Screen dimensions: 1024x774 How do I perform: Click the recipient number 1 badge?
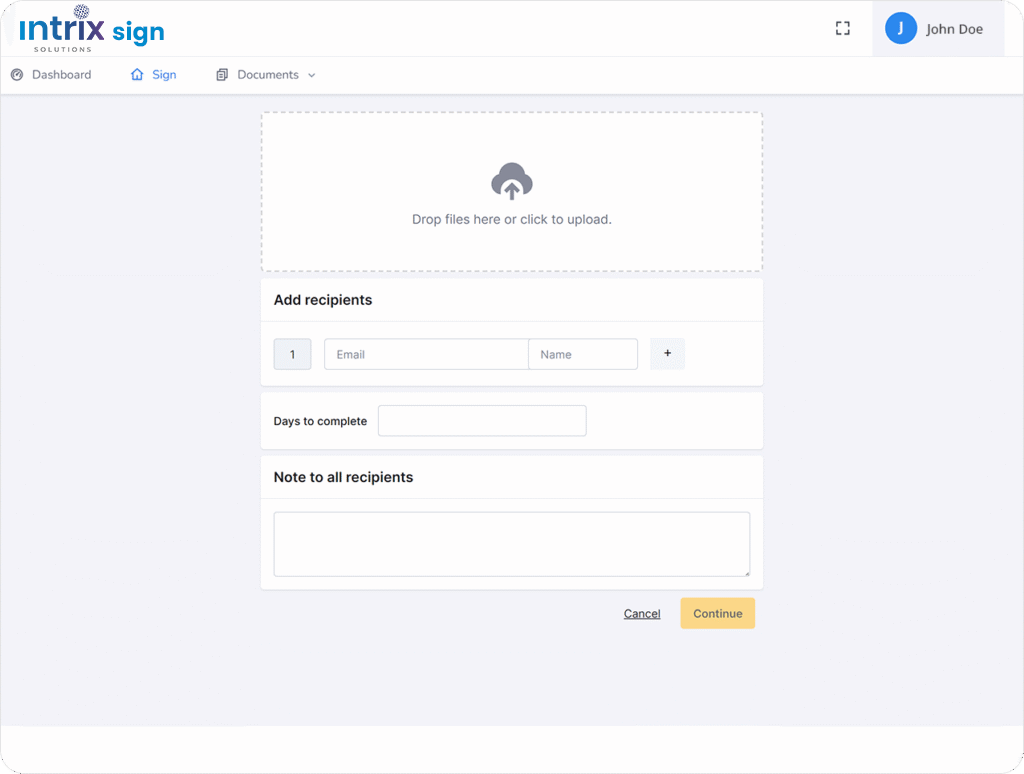(292, 354)
